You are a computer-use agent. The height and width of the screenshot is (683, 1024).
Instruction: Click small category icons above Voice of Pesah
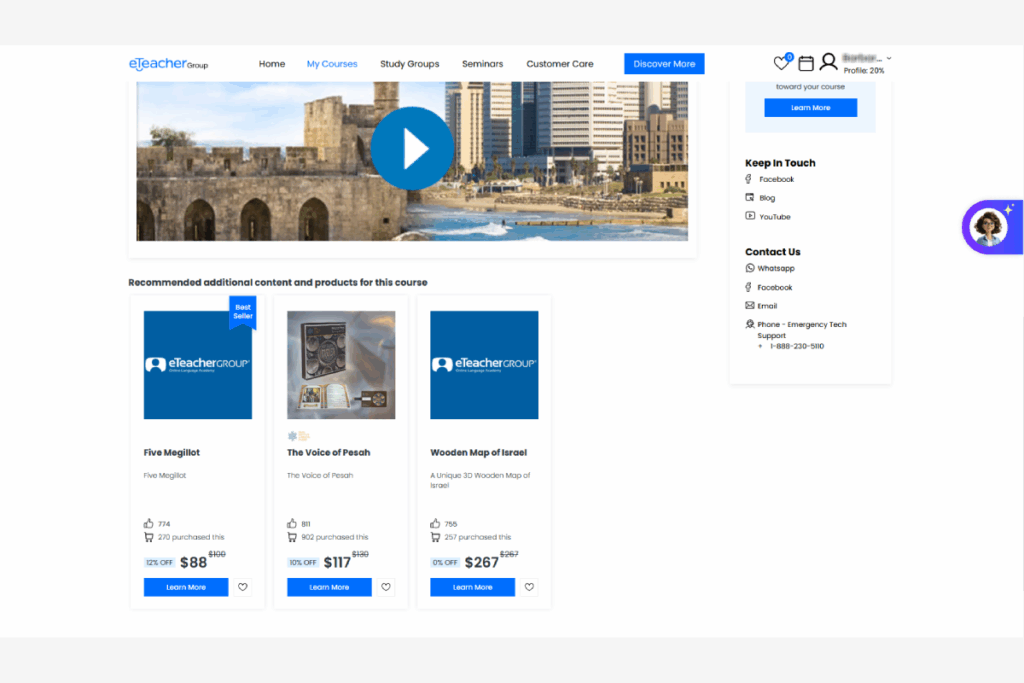(298, 436)
